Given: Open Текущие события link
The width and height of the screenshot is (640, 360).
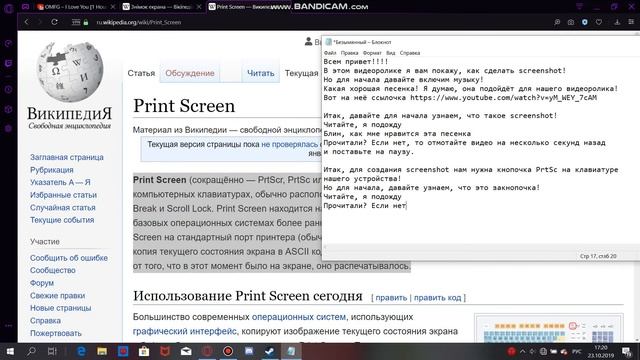Looking at the screenshot, I should pos(62,220).
